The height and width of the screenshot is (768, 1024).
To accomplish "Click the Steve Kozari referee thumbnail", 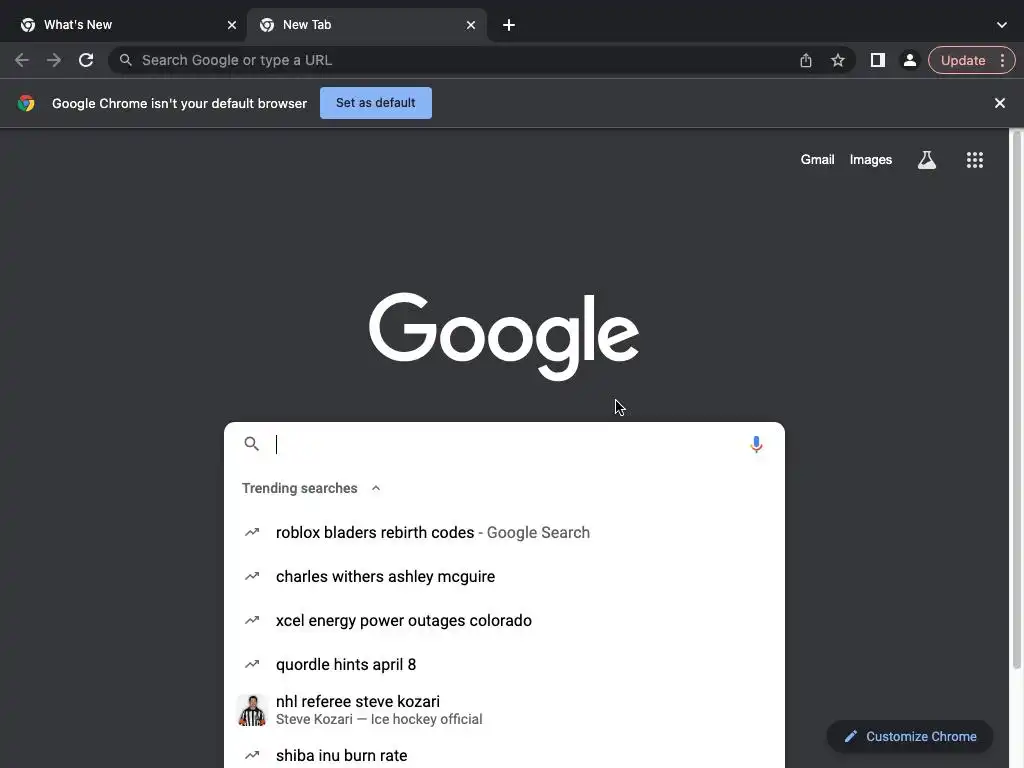I will point(252,710).
